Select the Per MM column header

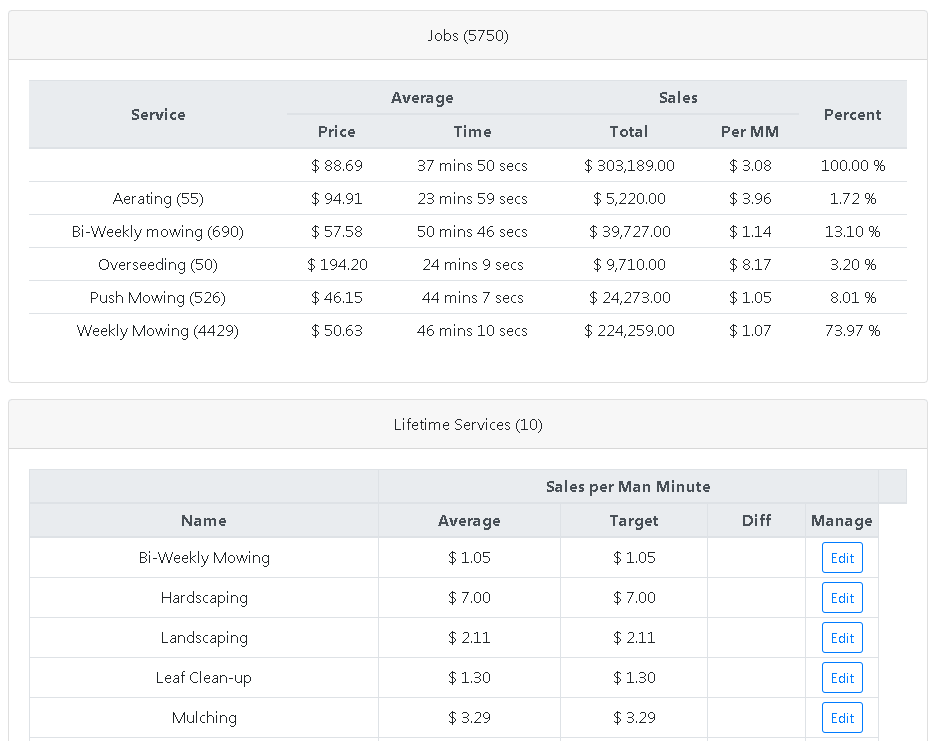(x=750, y=132)
